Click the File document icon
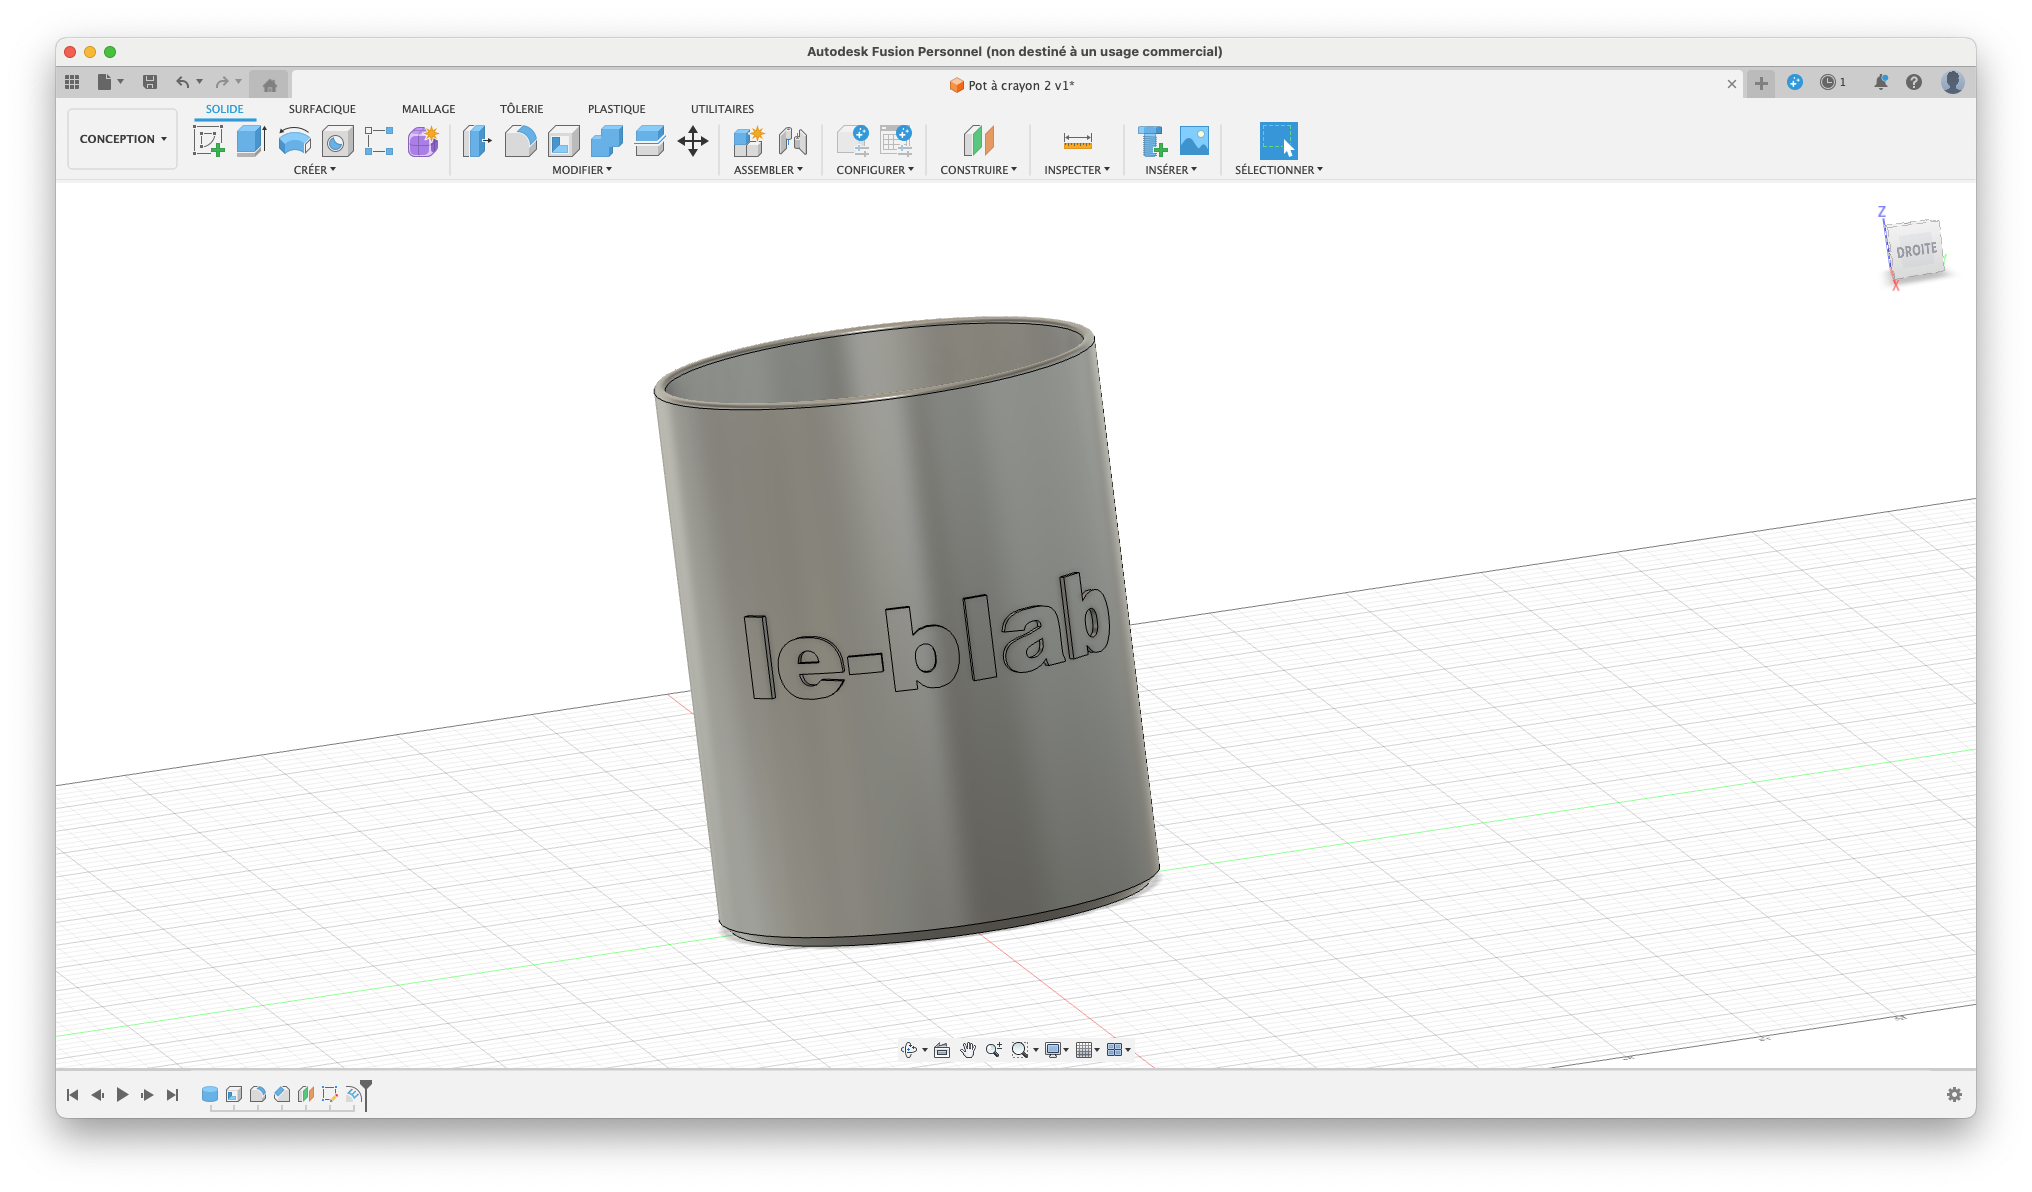Image resolution: width=2032 pixels, height=1192 pixels. point(104,82)
